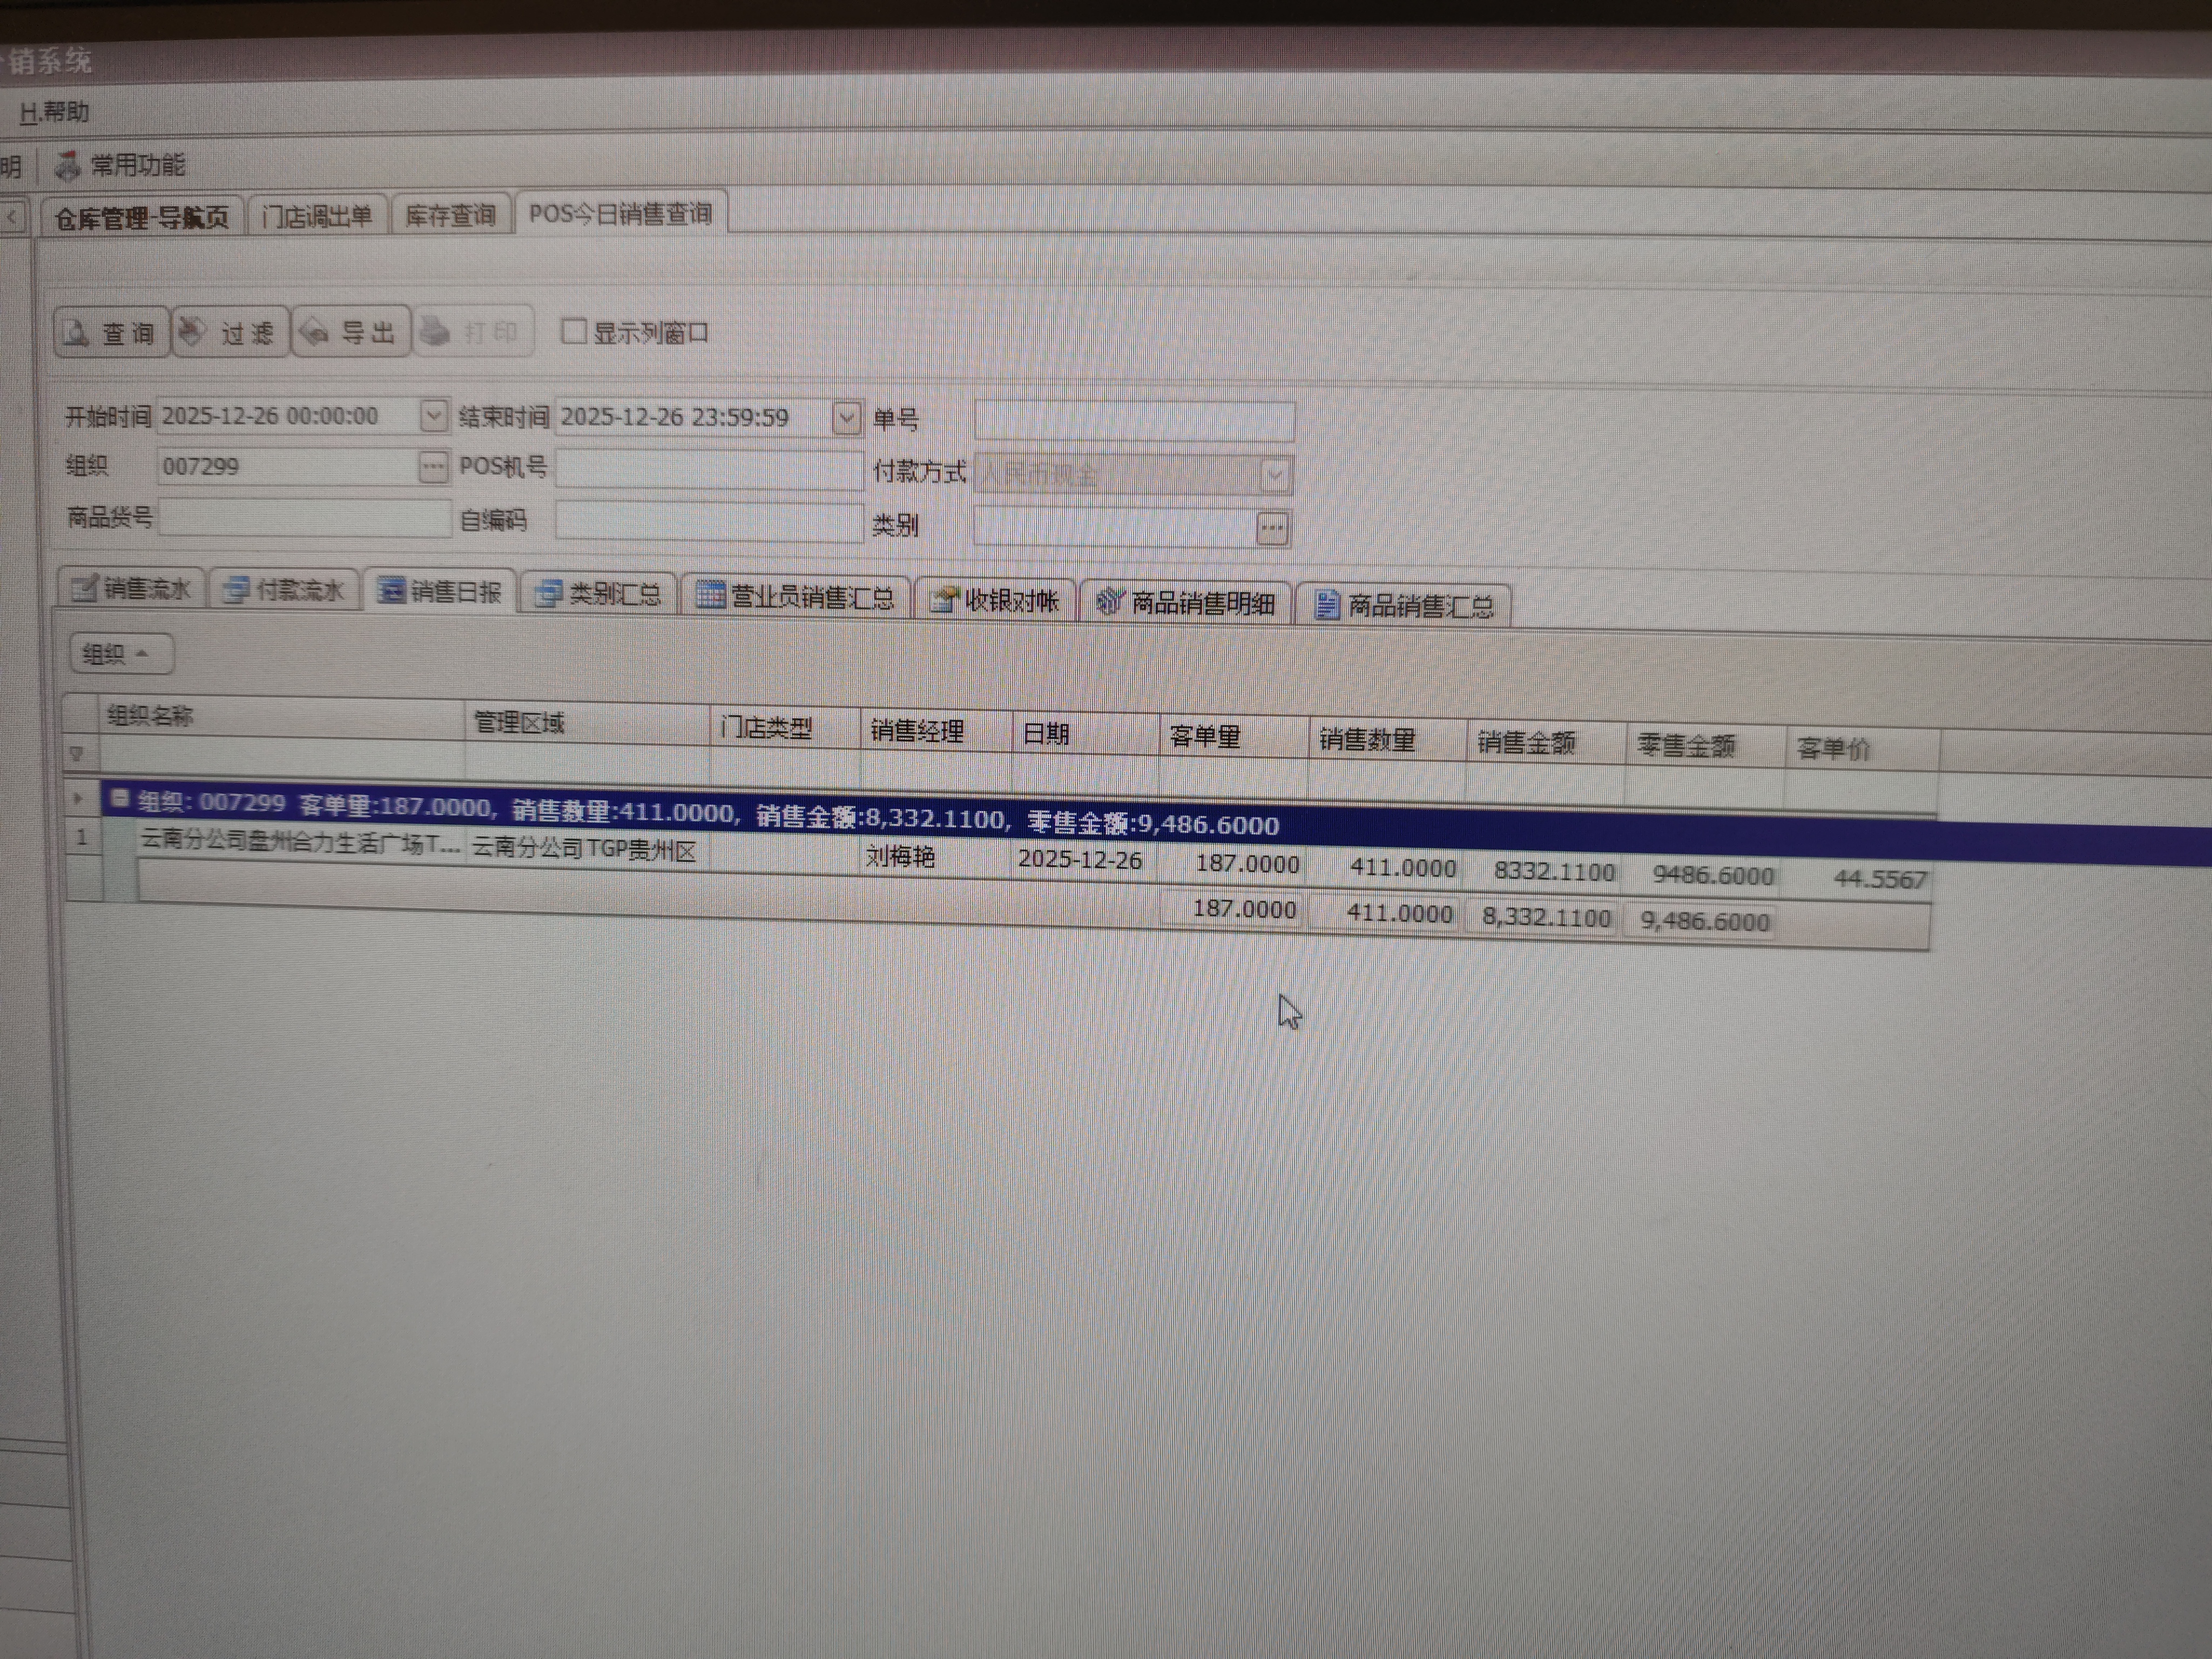Switch to the 营业员销售汇总 tab
The height and width of the screenshot is (1659, 2212).
(796, 597)
